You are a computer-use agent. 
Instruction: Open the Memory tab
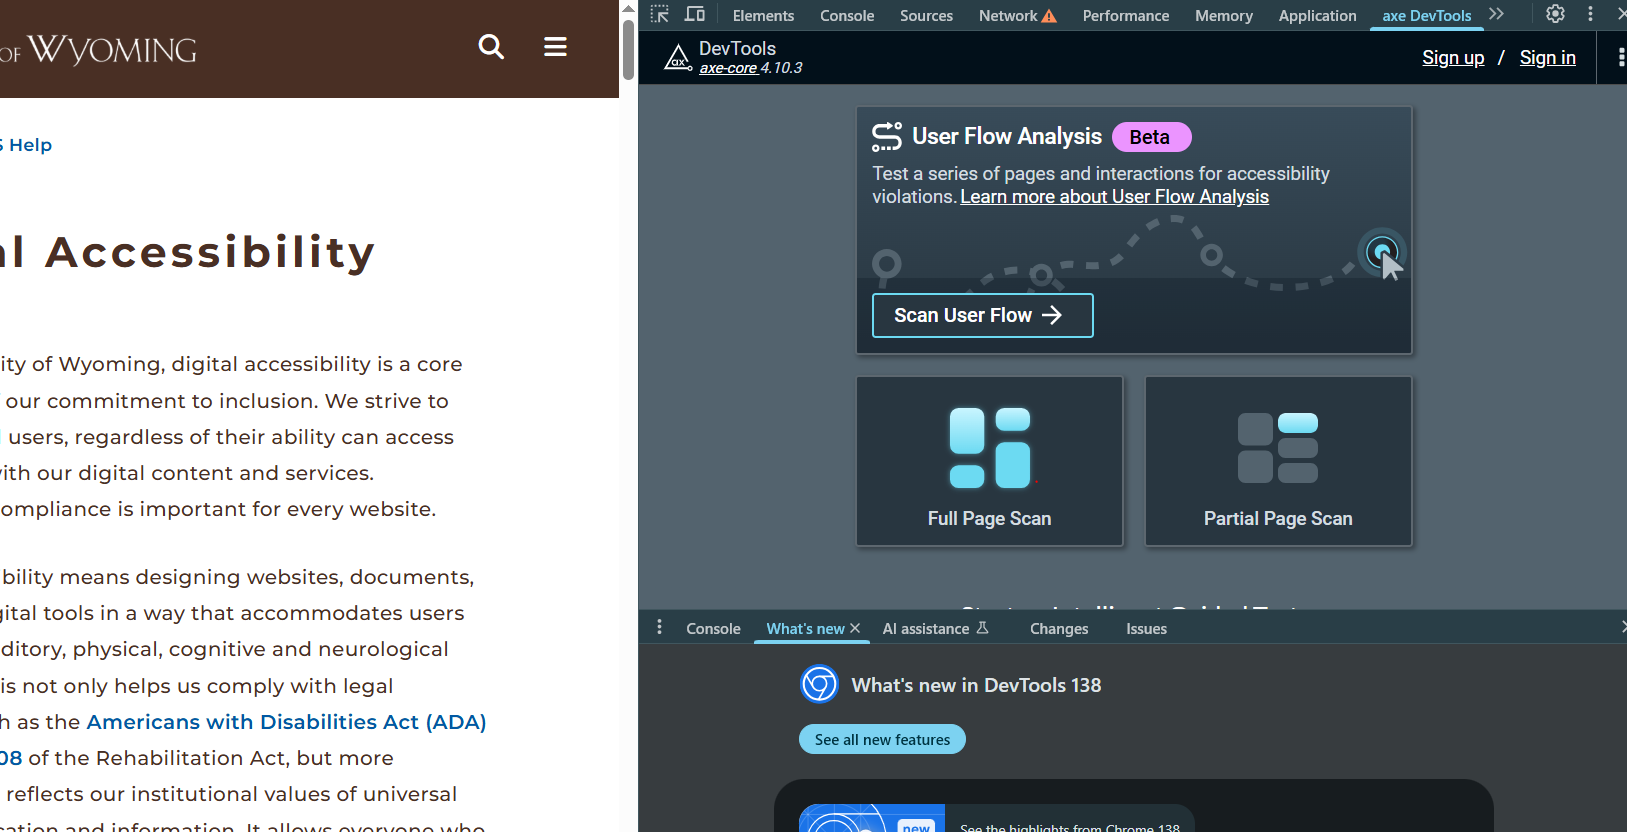coord(1224,16)
